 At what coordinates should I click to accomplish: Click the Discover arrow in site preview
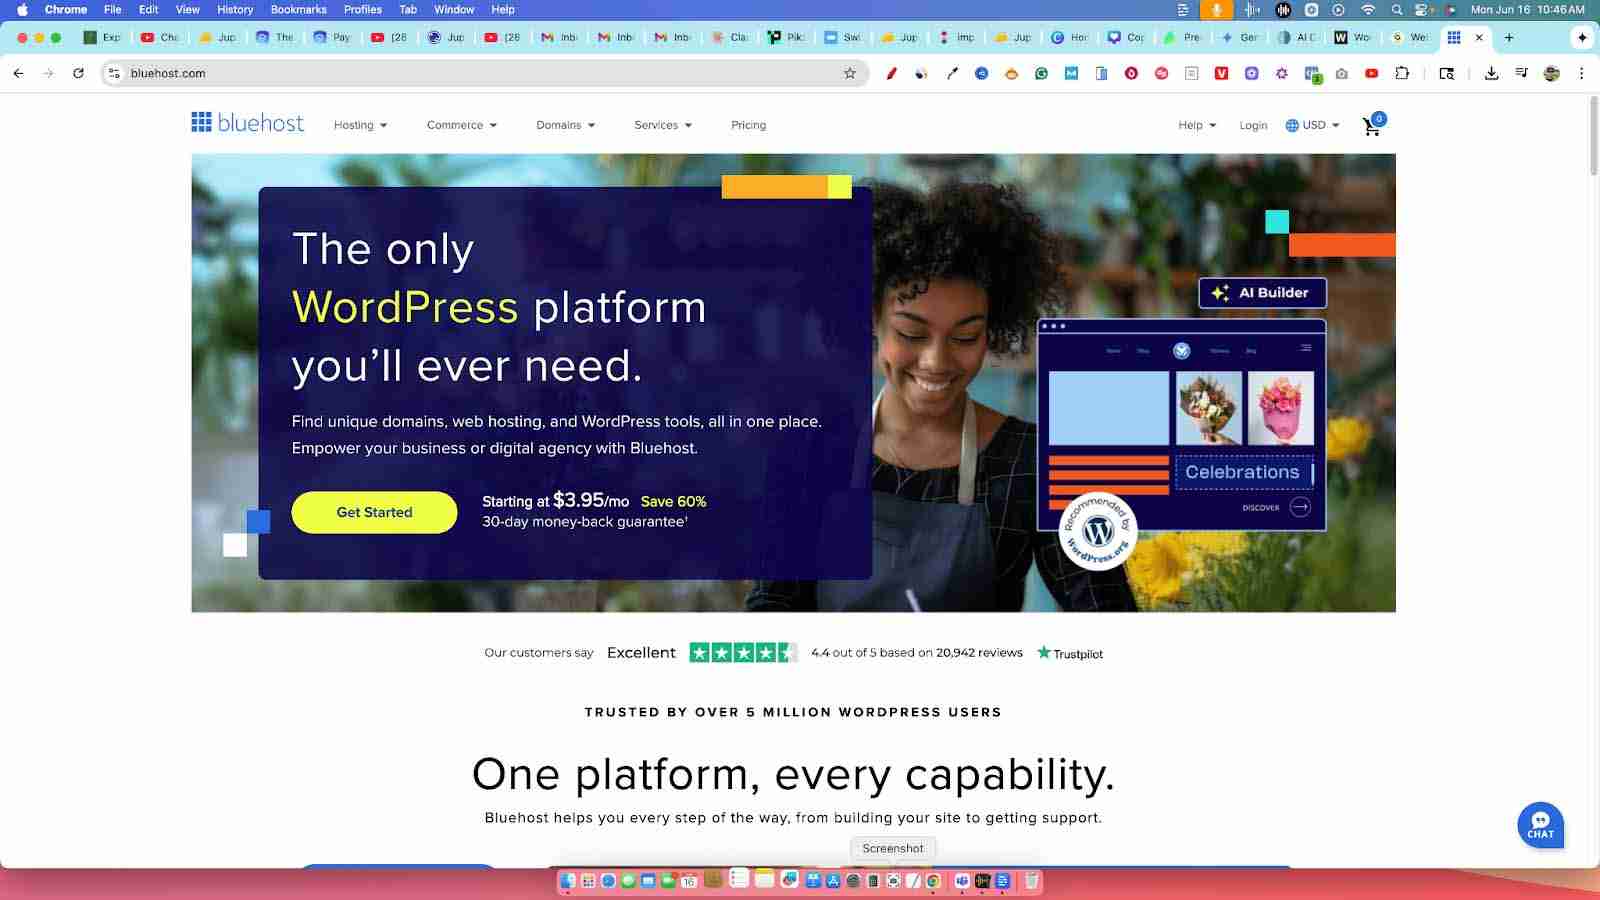(1299, 507)
